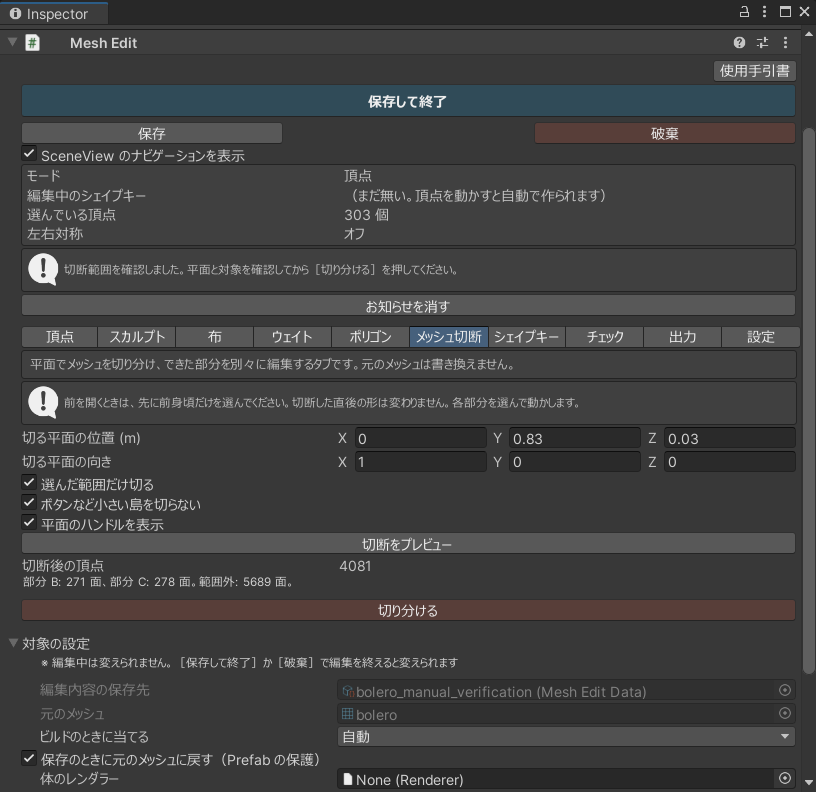
Task: Click the 保存 button
Action: 152,133
